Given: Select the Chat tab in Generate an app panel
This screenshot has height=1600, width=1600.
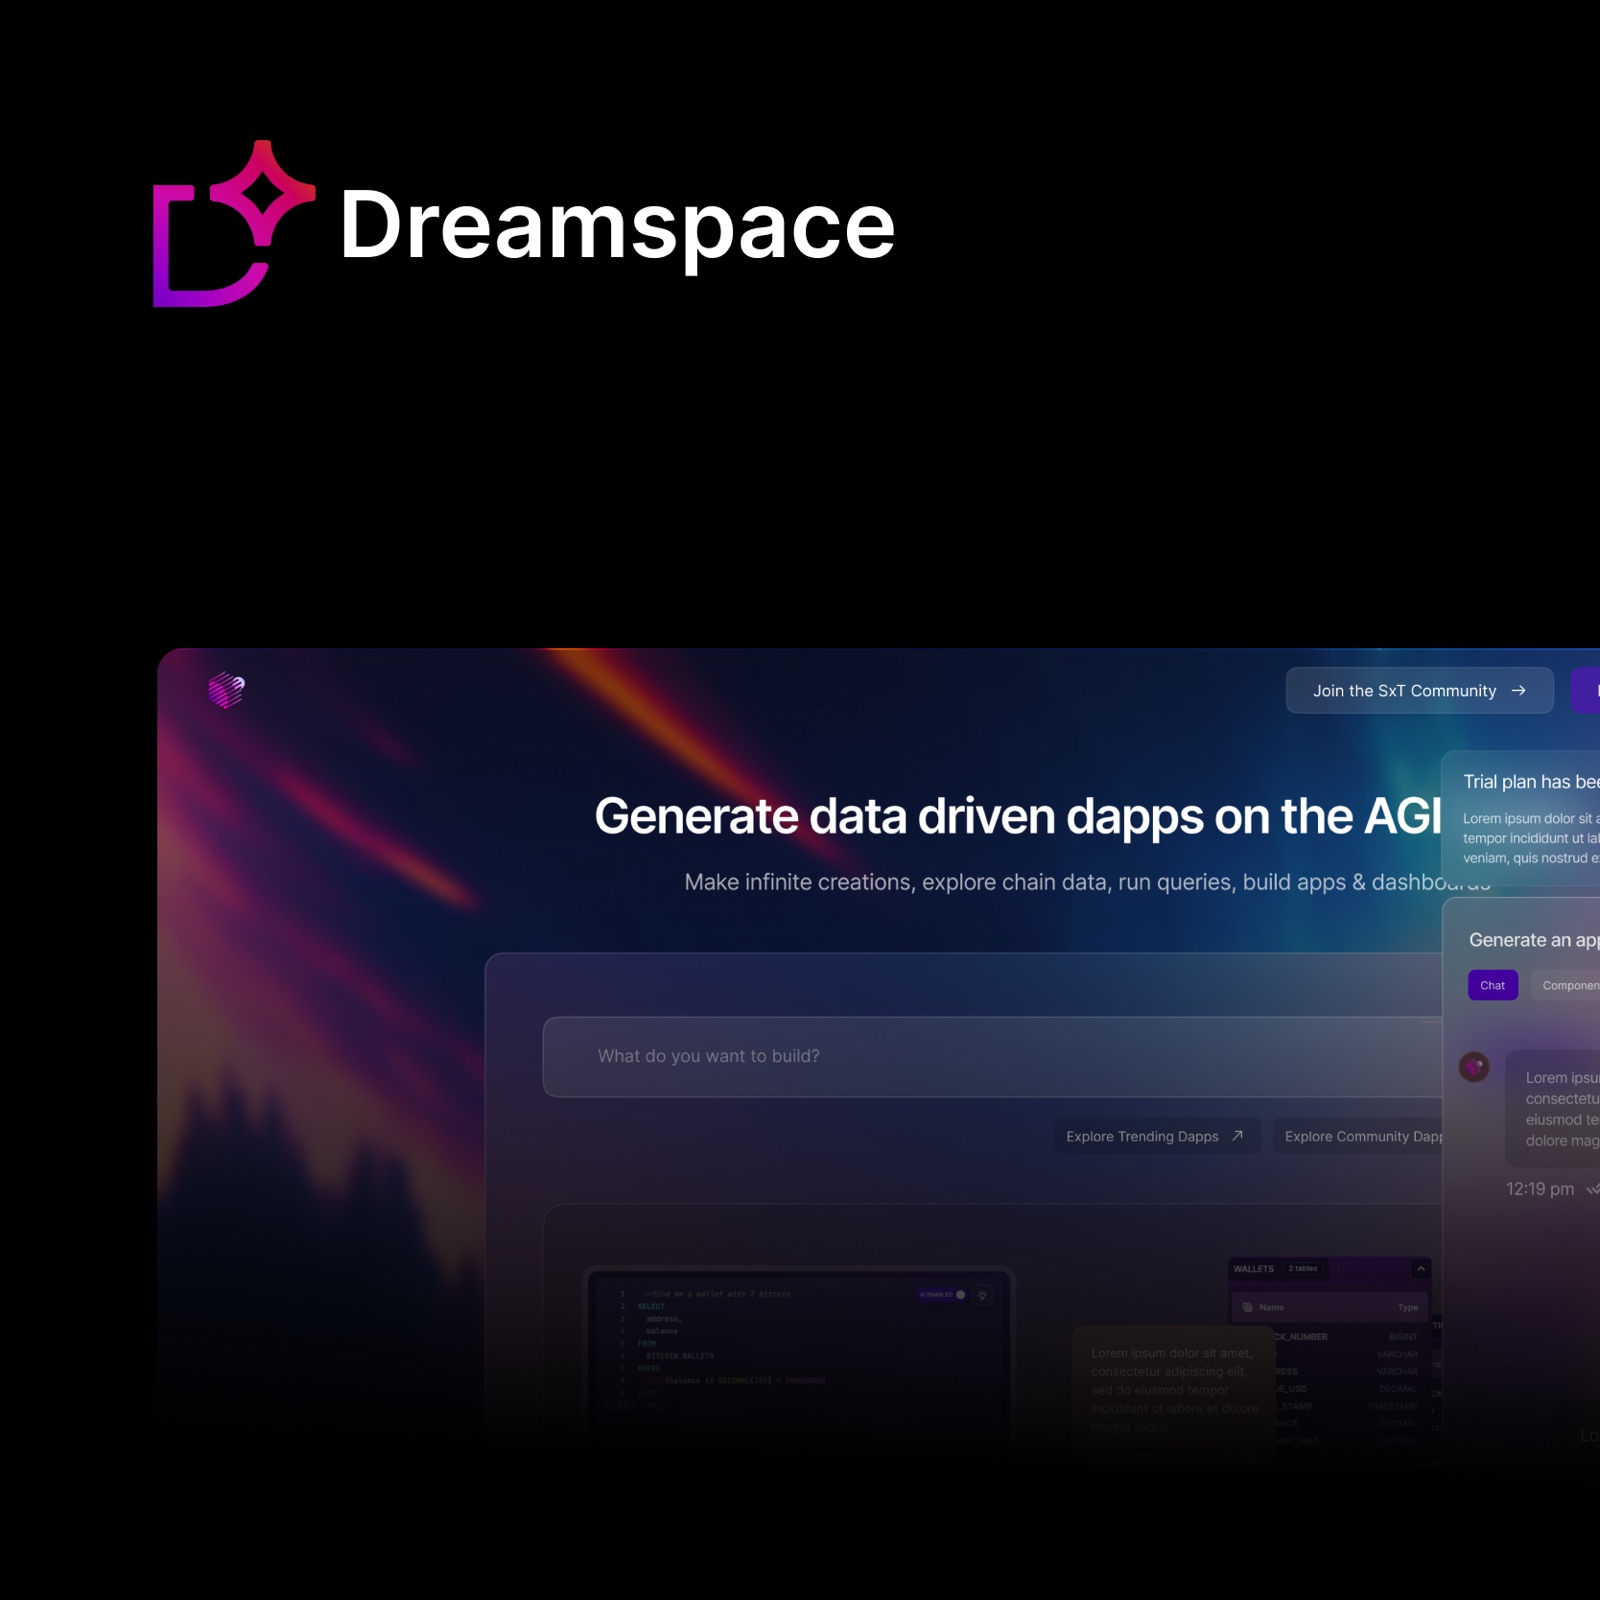Looking at the screenshot, I should pyautogui.click(x=1492, y=985).
